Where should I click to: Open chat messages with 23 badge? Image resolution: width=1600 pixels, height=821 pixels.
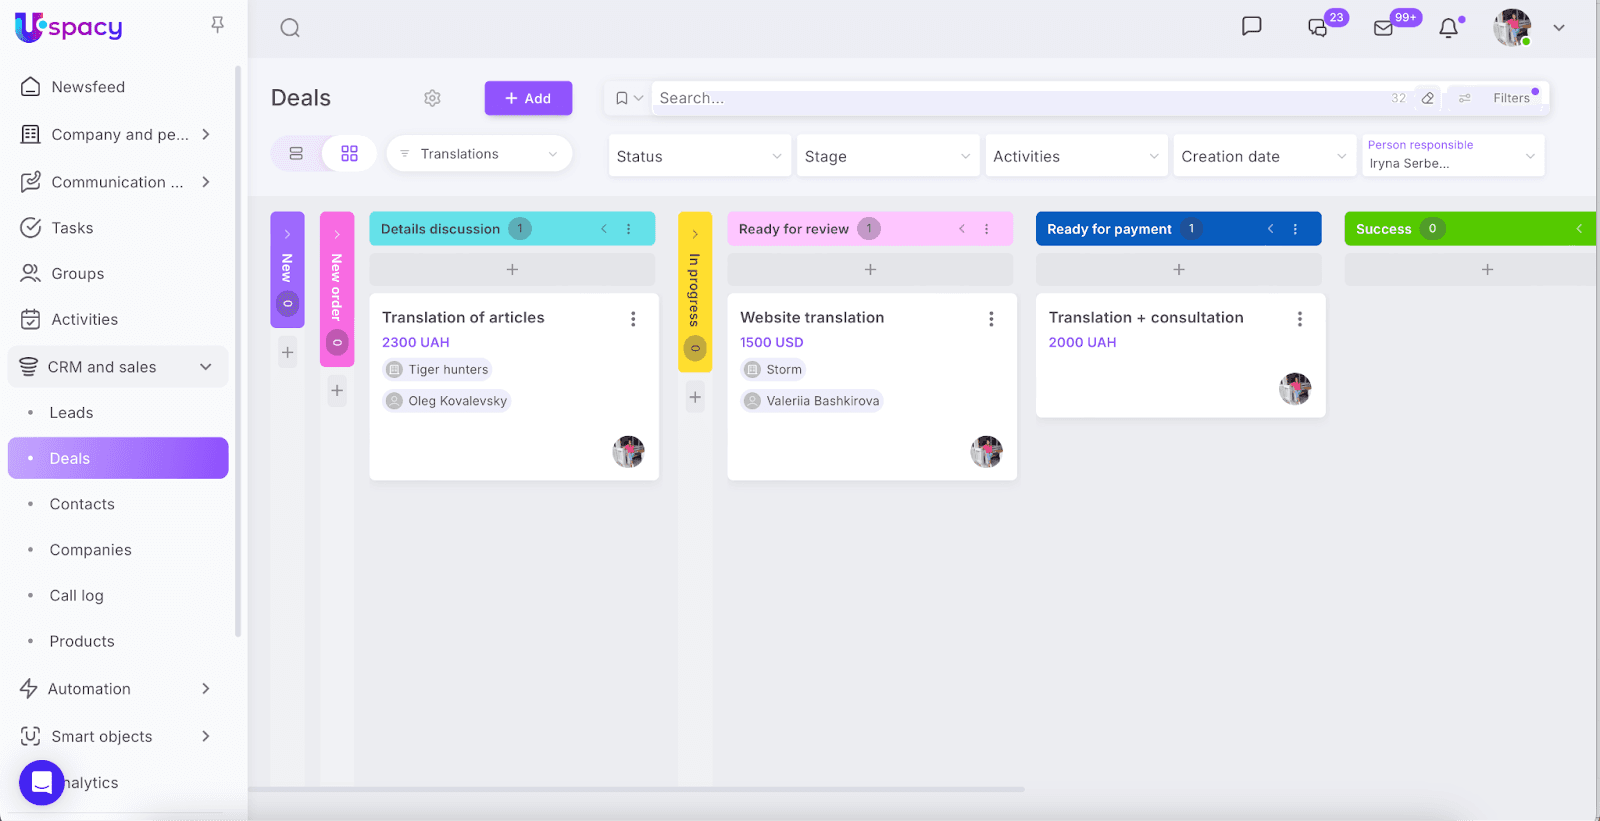[x=1318, y=28]
